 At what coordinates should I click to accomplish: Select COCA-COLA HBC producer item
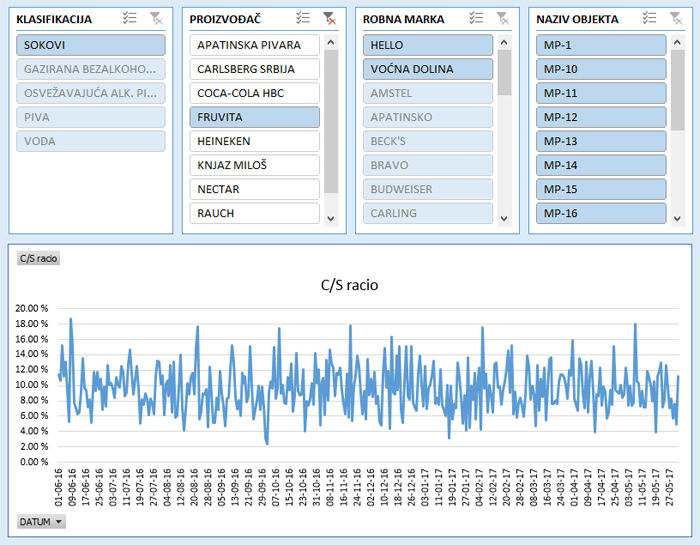(254, 93)
